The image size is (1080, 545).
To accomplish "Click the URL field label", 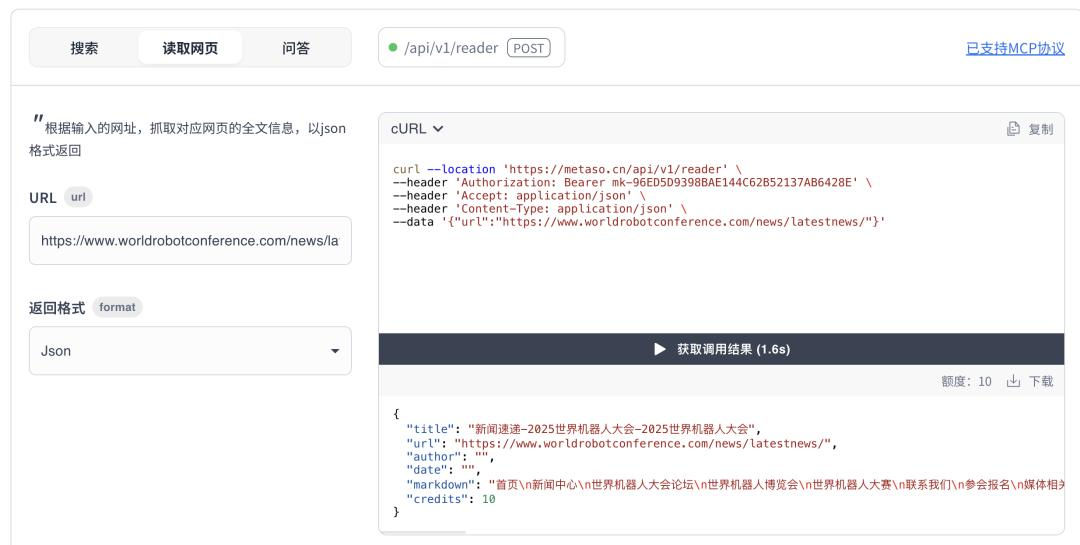I will pyautogui.click(x=43, y=198).
